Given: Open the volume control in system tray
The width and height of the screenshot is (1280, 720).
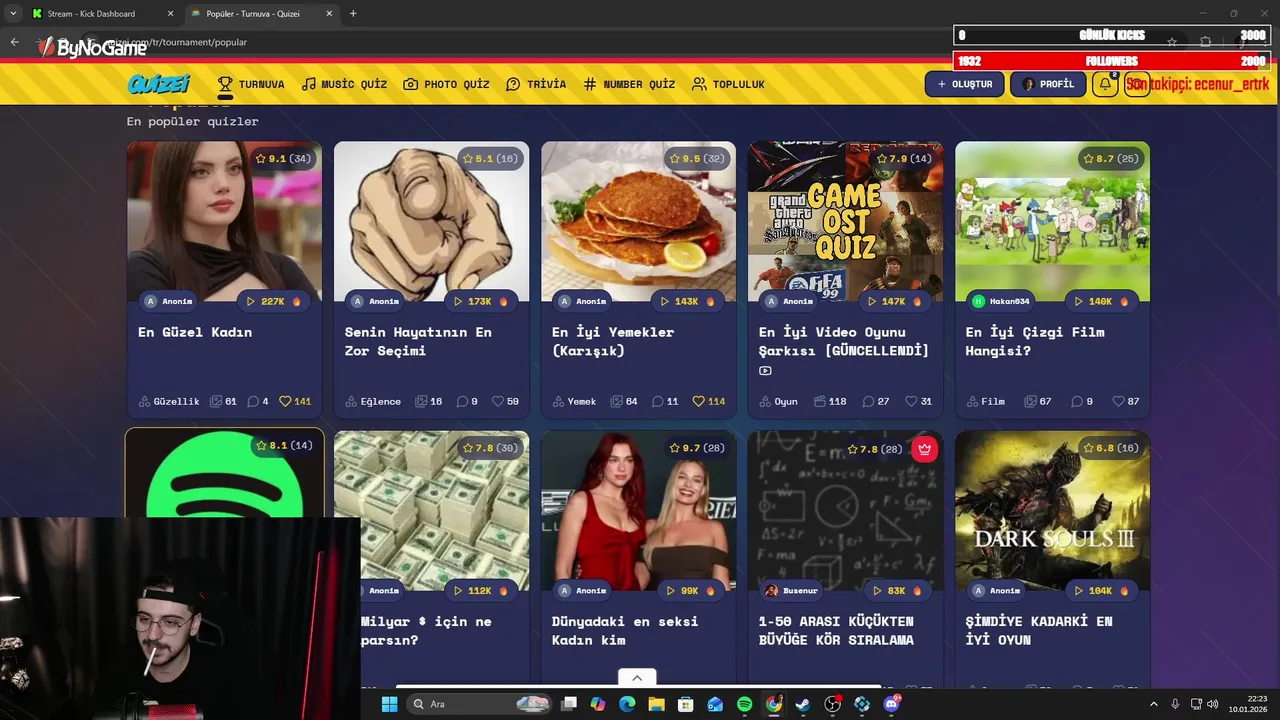Looking at the screenshot, I should (x=1213, y=704).
